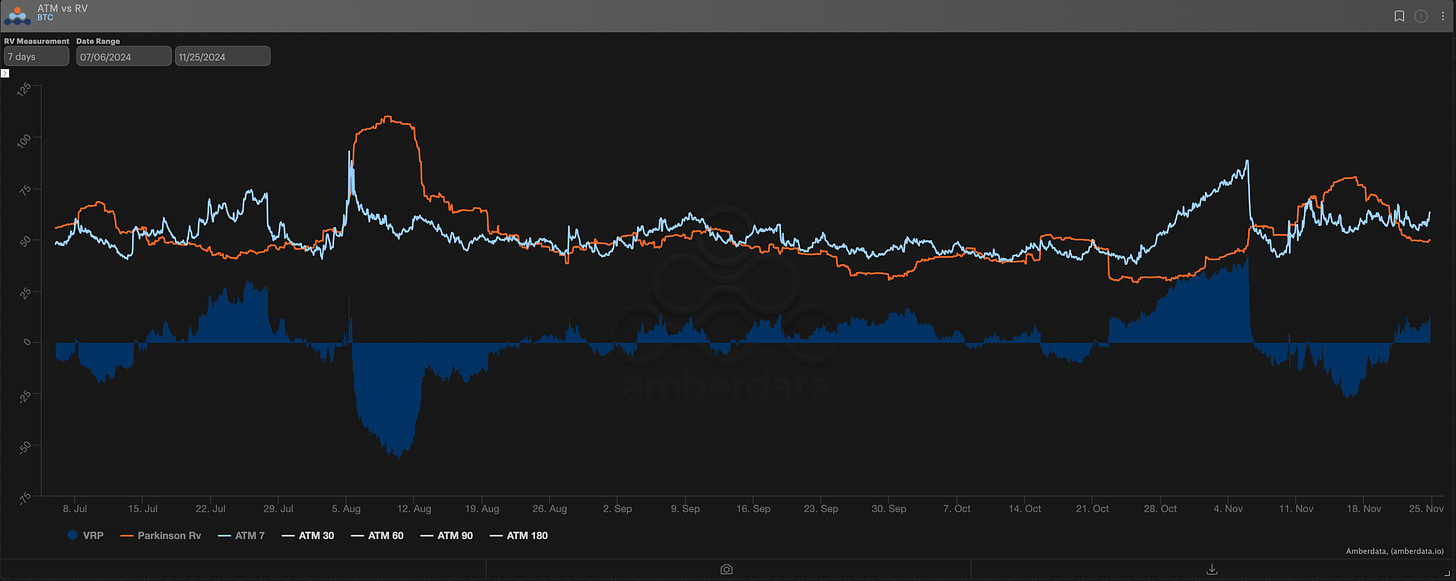Viewport: 1456px width, 581px height.
Task: Open the RV Measurement 7 days dropdown
Action: [36, 56]
